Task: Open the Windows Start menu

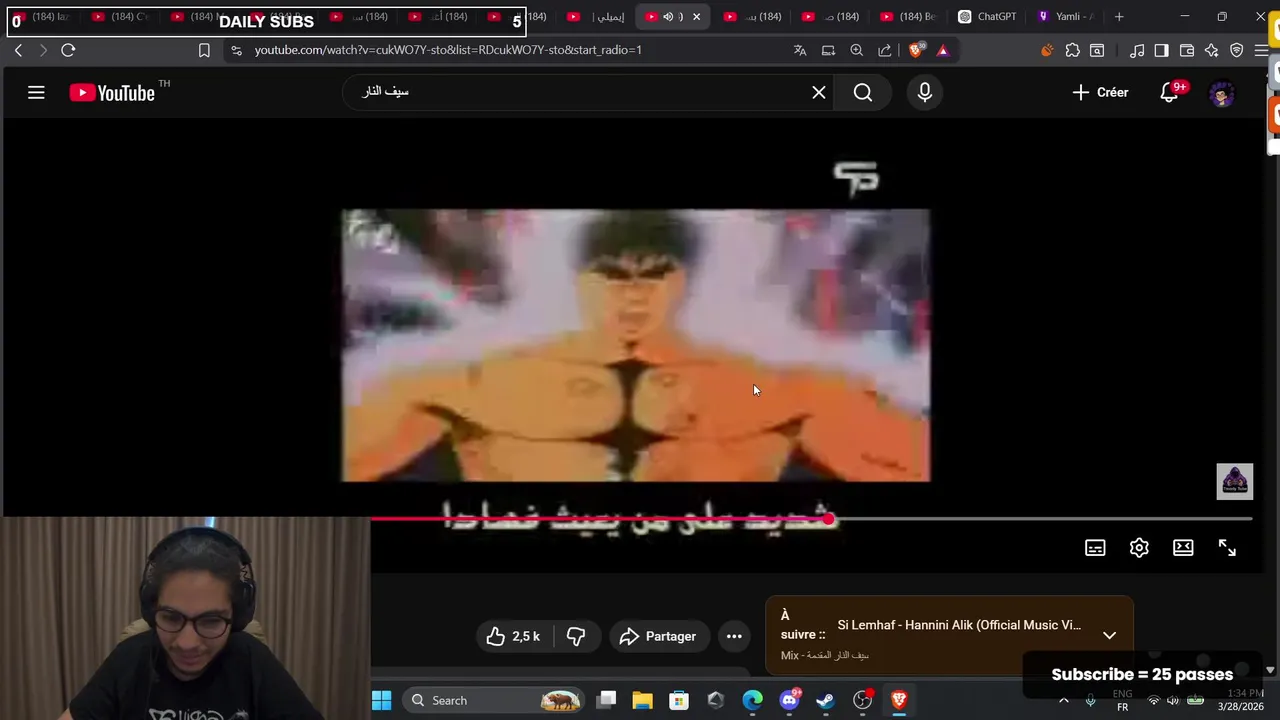Action: 381,700
